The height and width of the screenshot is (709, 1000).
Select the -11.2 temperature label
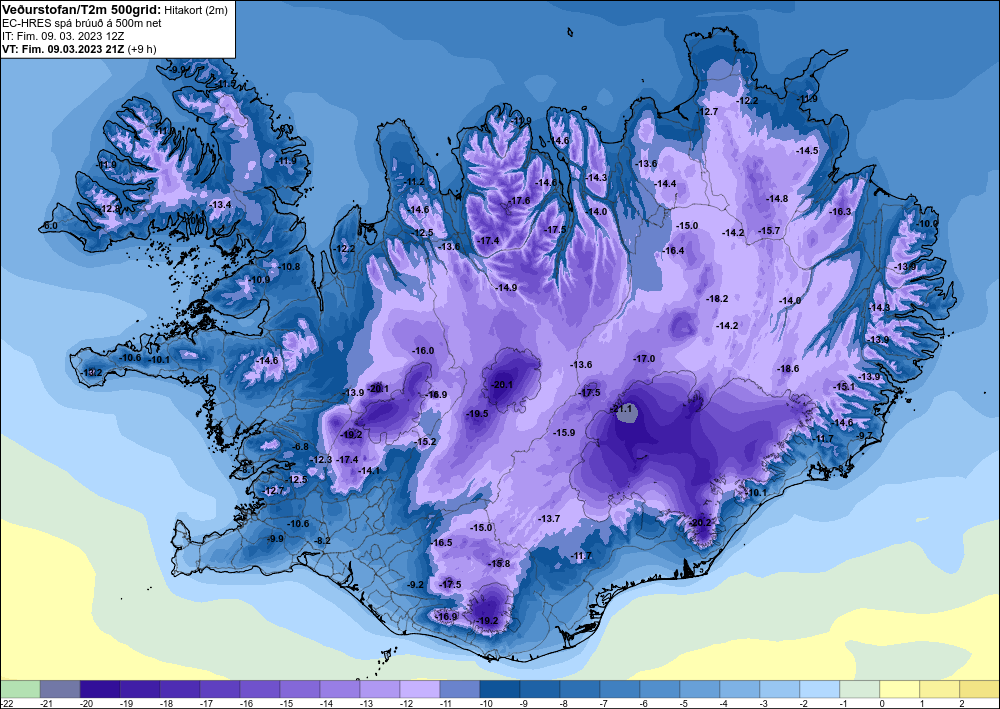415,182
